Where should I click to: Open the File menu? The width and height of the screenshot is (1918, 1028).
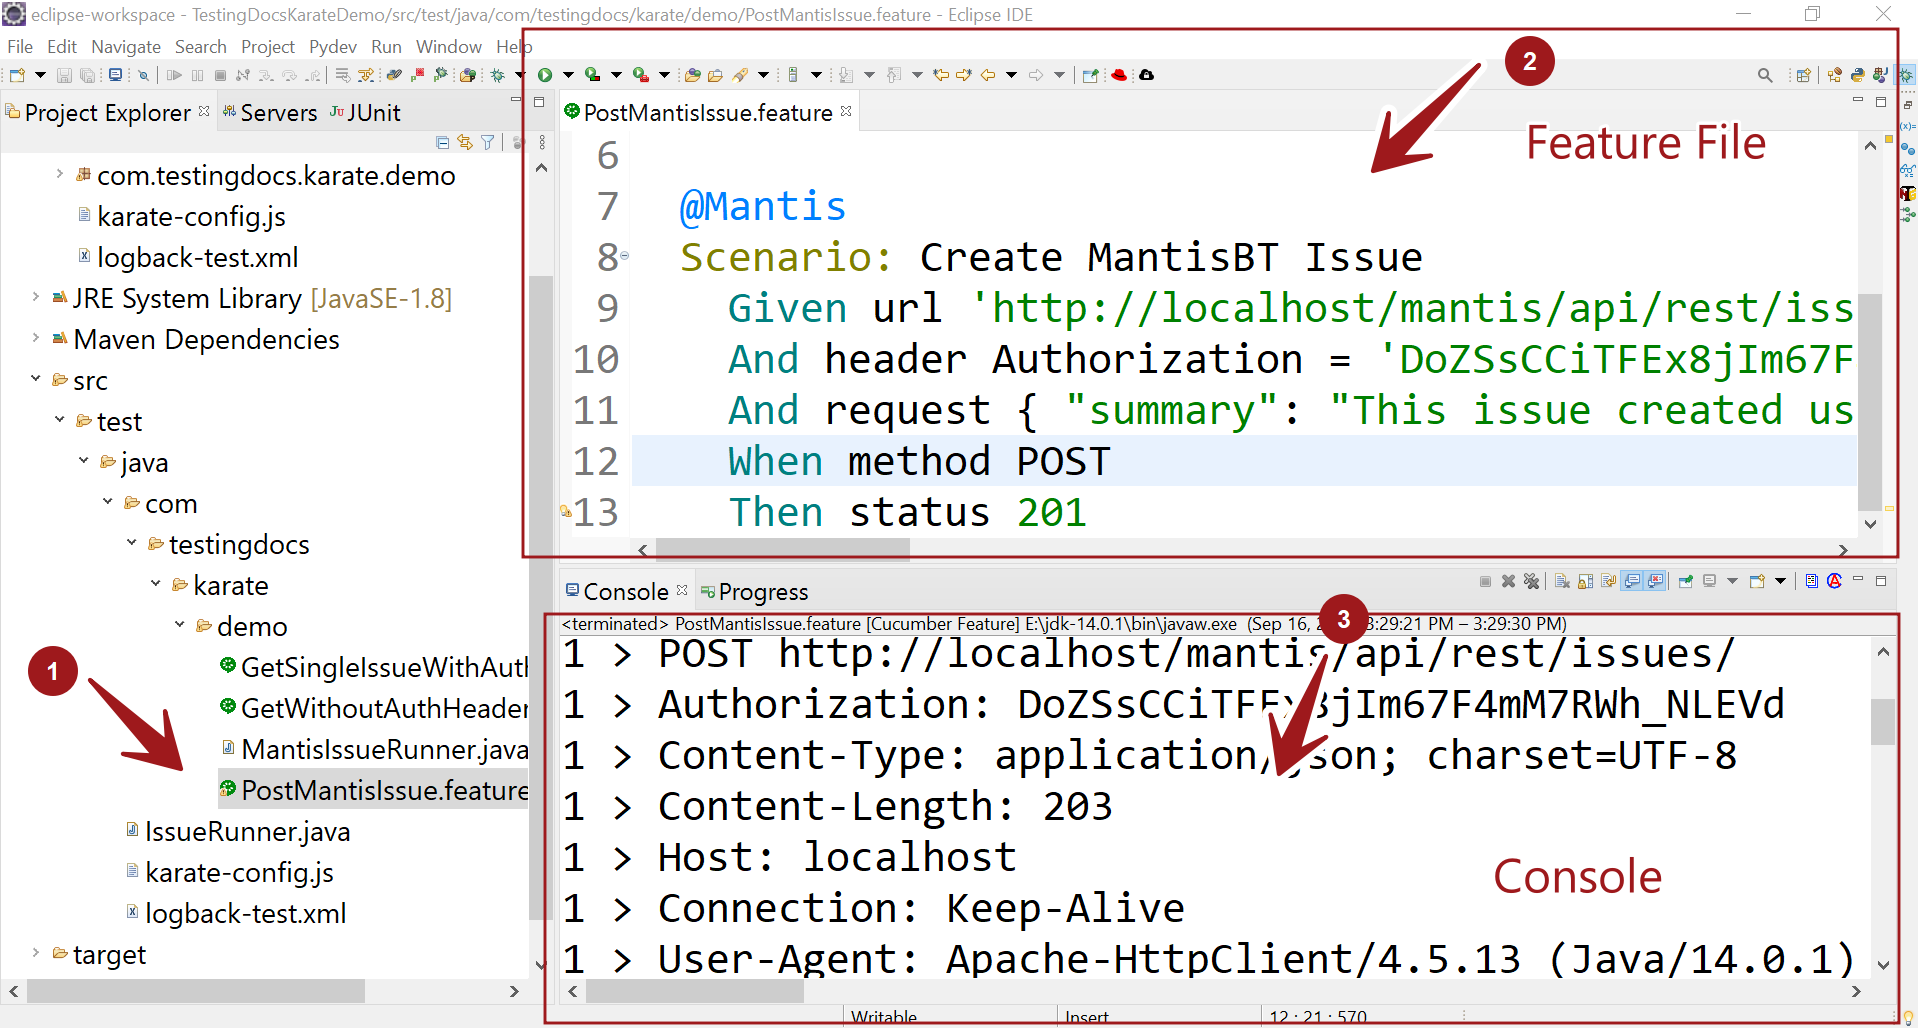tap(20, 47)
